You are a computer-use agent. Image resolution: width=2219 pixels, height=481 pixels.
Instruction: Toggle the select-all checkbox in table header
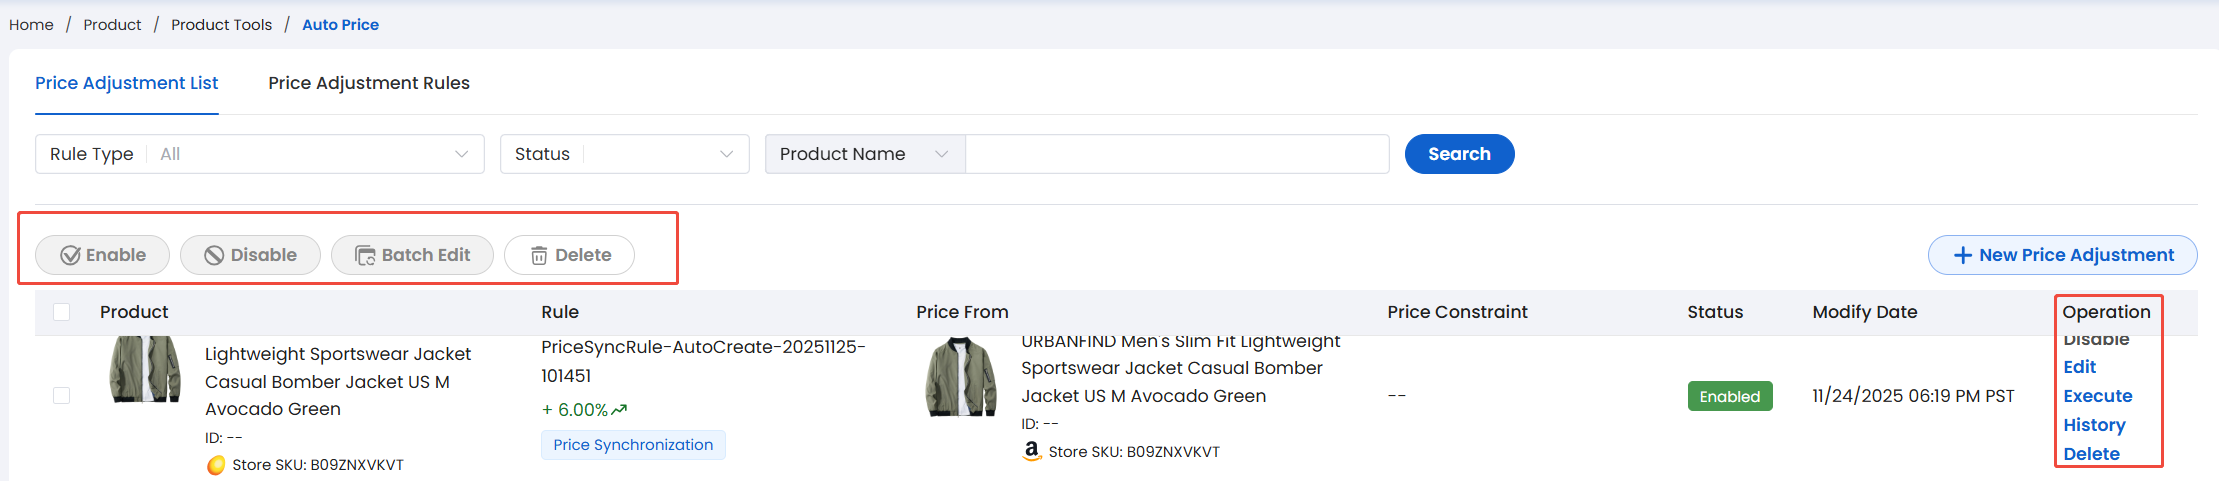point(62,312)
